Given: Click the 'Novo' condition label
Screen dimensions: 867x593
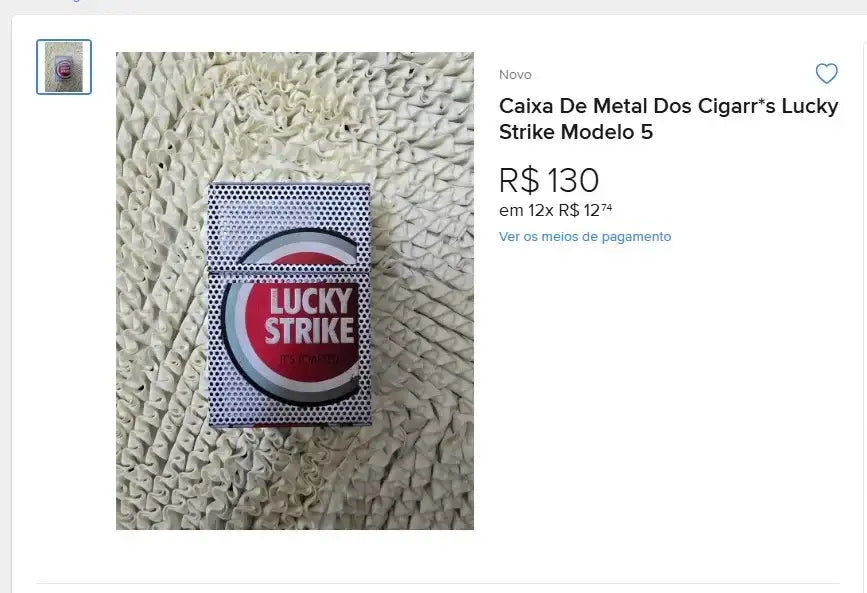Looking at the screenshot, I should (515, 75).
